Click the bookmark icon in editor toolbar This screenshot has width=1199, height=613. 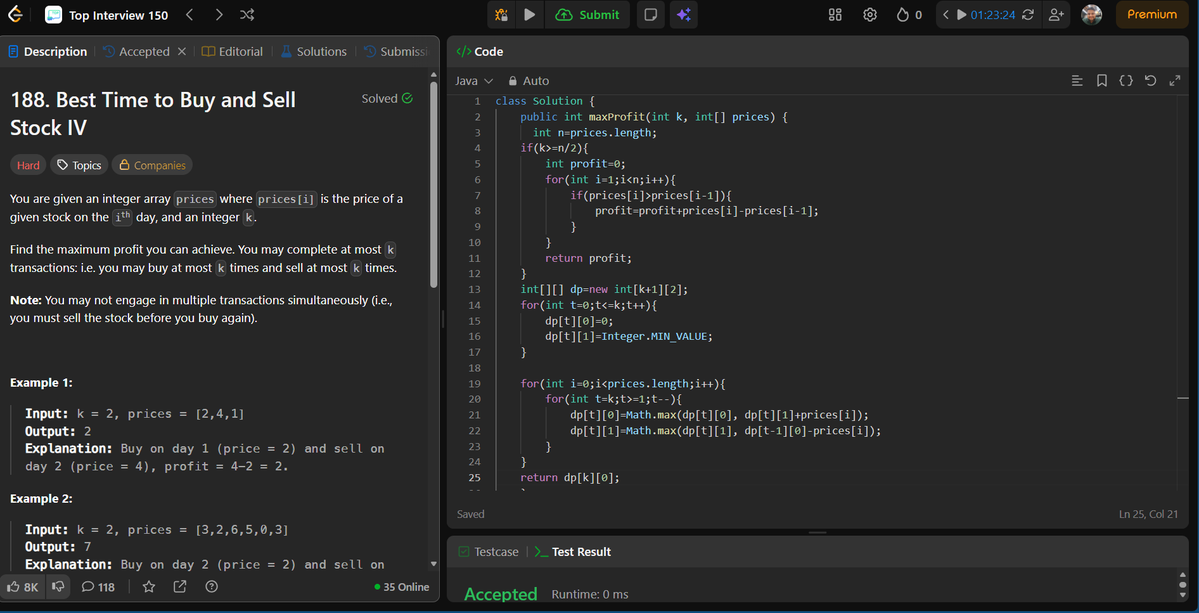point(1102,81)
